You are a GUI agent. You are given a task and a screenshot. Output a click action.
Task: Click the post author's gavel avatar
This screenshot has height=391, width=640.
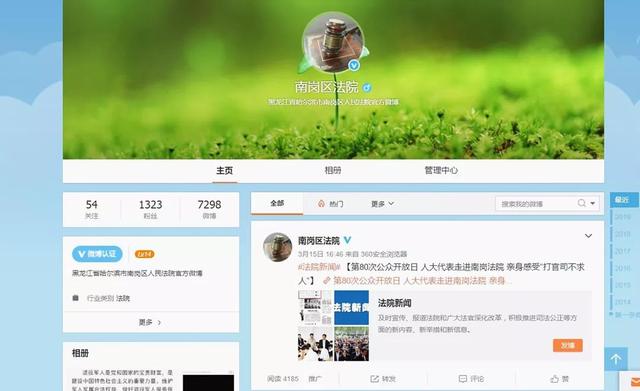[x=278, y=247]
